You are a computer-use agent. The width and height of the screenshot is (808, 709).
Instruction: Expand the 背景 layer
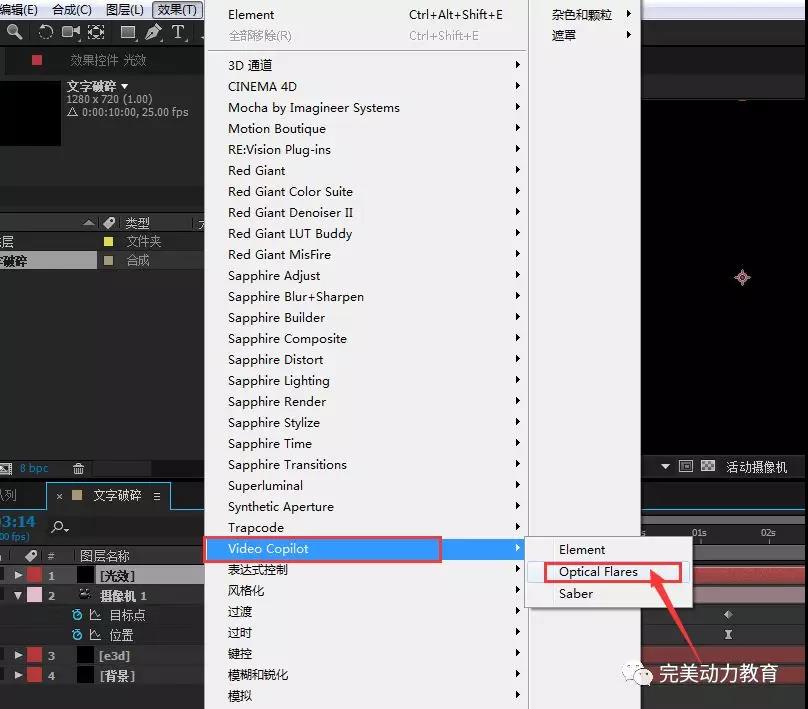coord(19,675)
